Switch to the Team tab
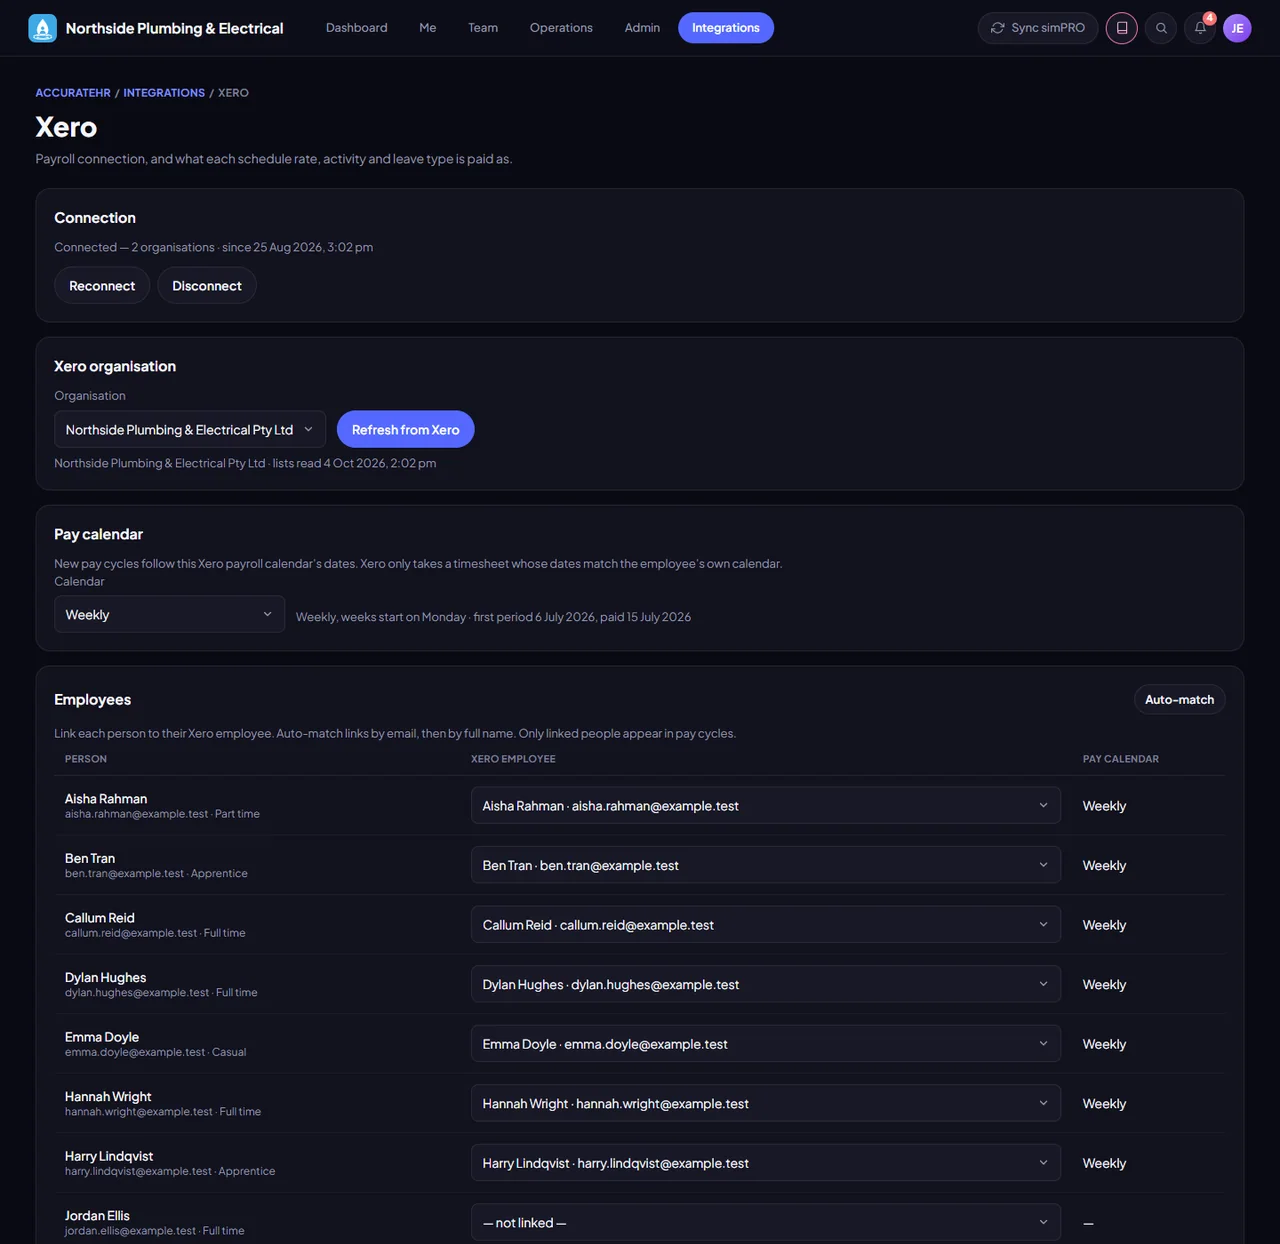 [483, 28]
